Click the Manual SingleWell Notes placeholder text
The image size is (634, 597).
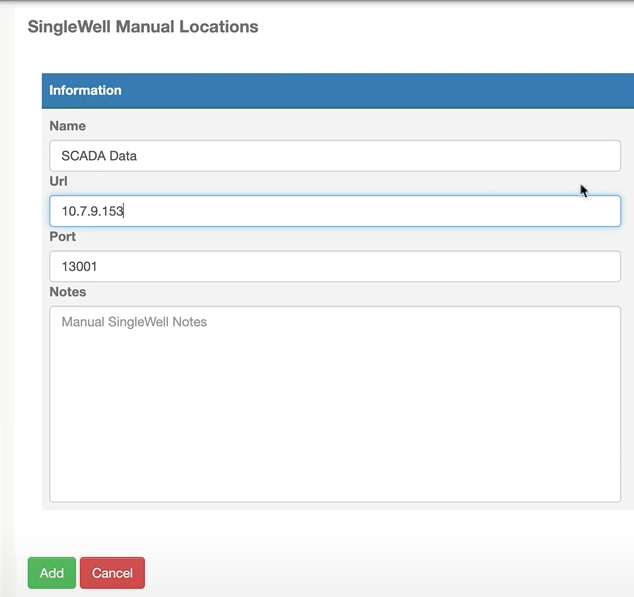pyautogui.click(x=134, y=322)
